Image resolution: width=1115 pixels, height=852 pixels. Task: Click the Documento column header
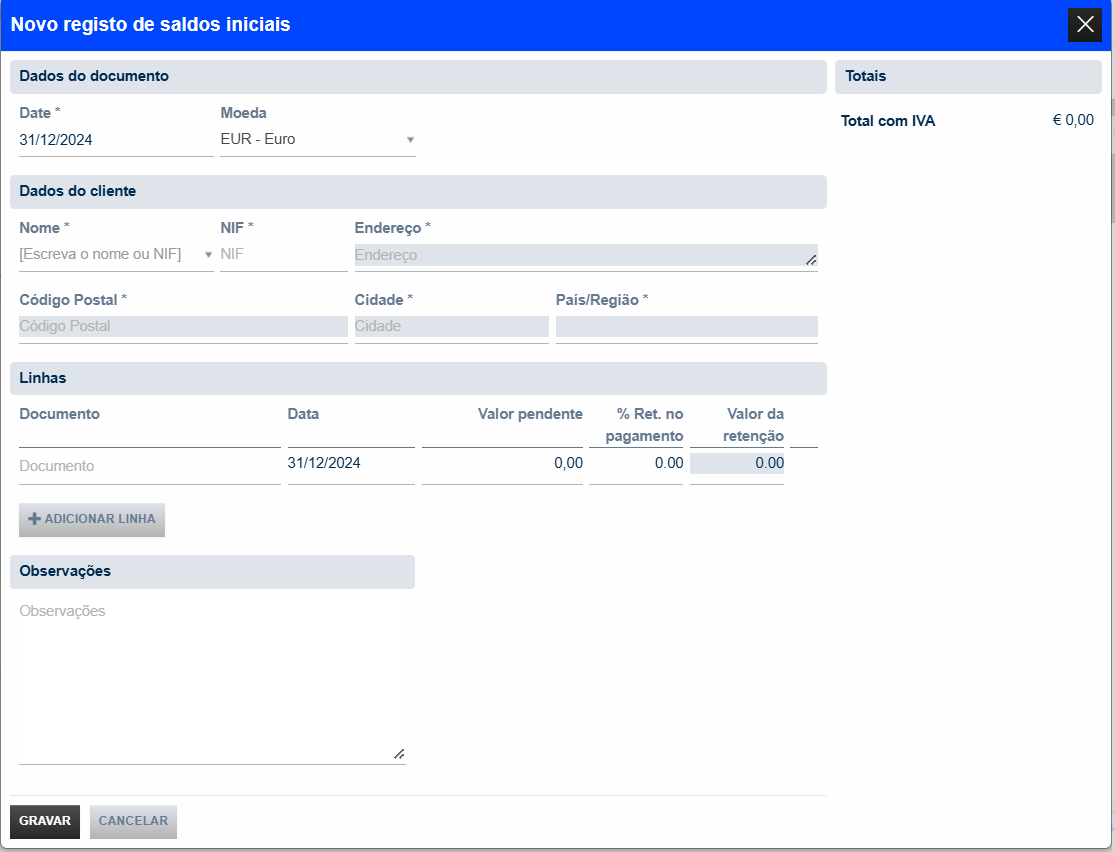click(60, 414)
